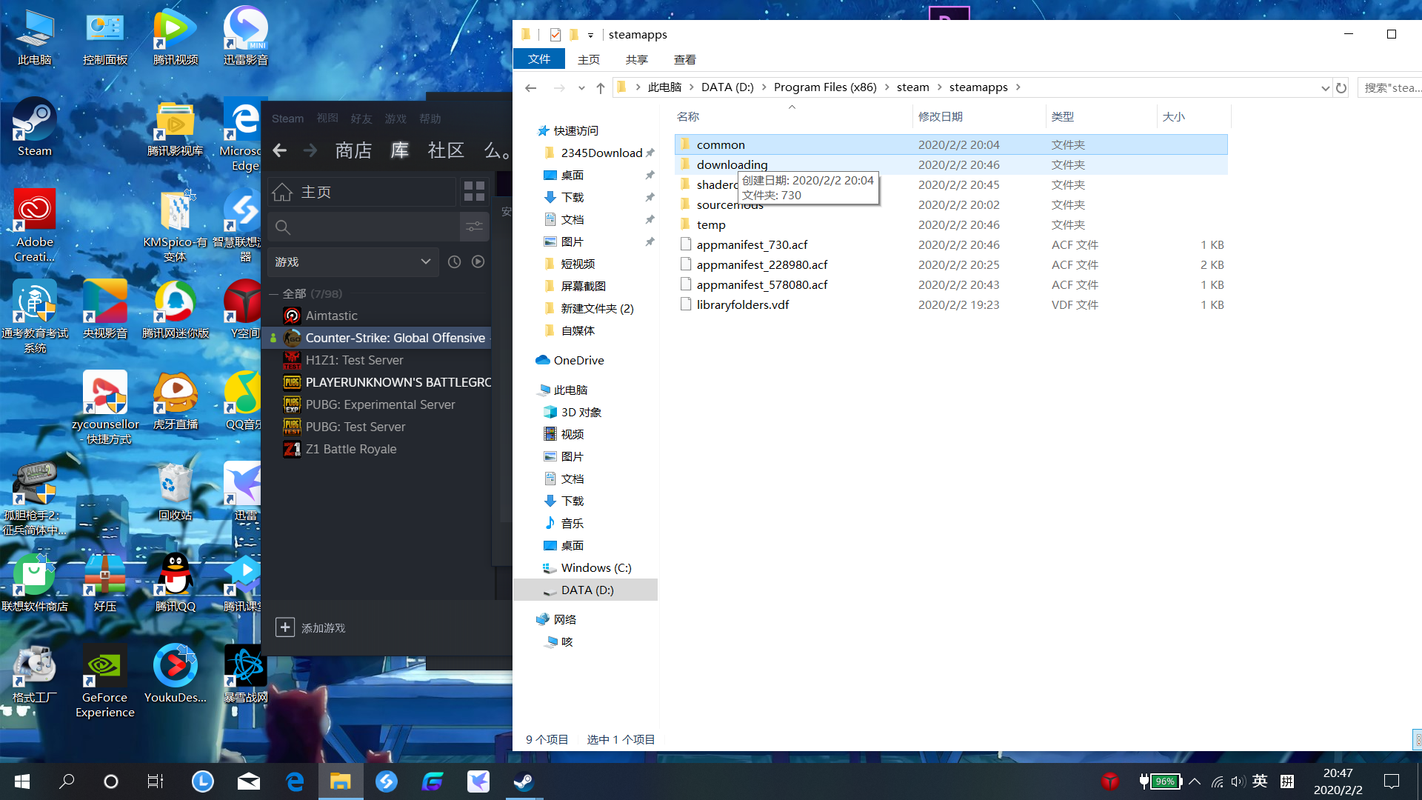Open 主页 home in Steam library
Viewport: 1422px width, 800px height.
tap(361, 191)
